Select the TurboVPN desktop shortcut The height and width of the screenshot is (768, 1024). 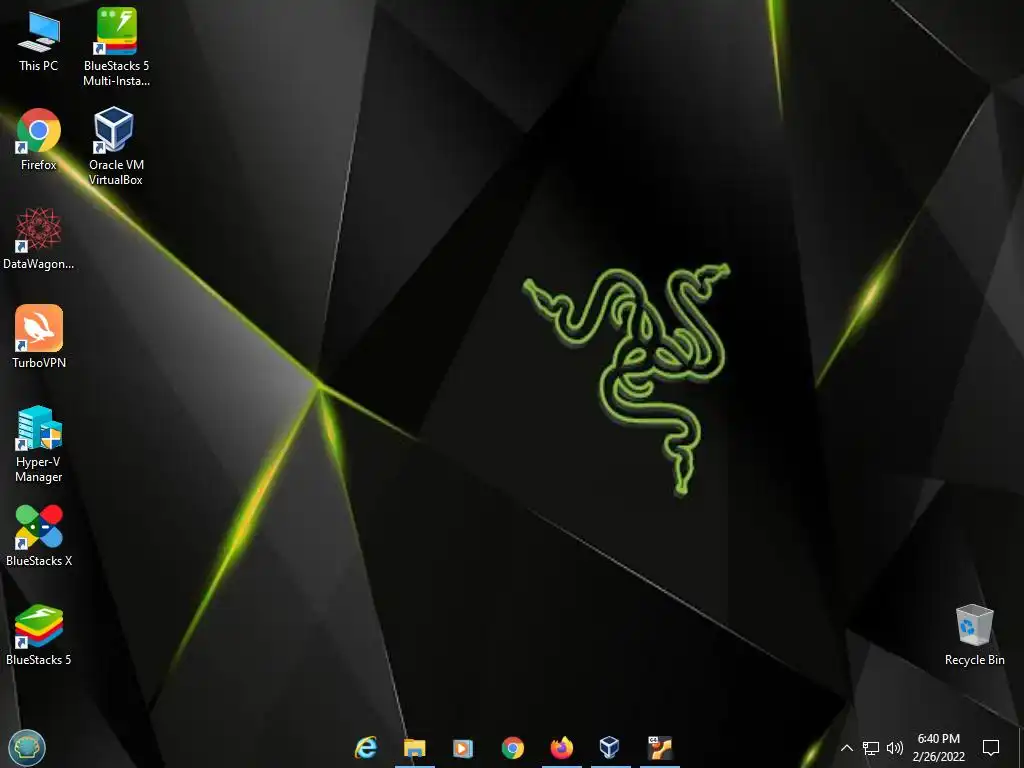pyautogui.click(x=39, y=337)
